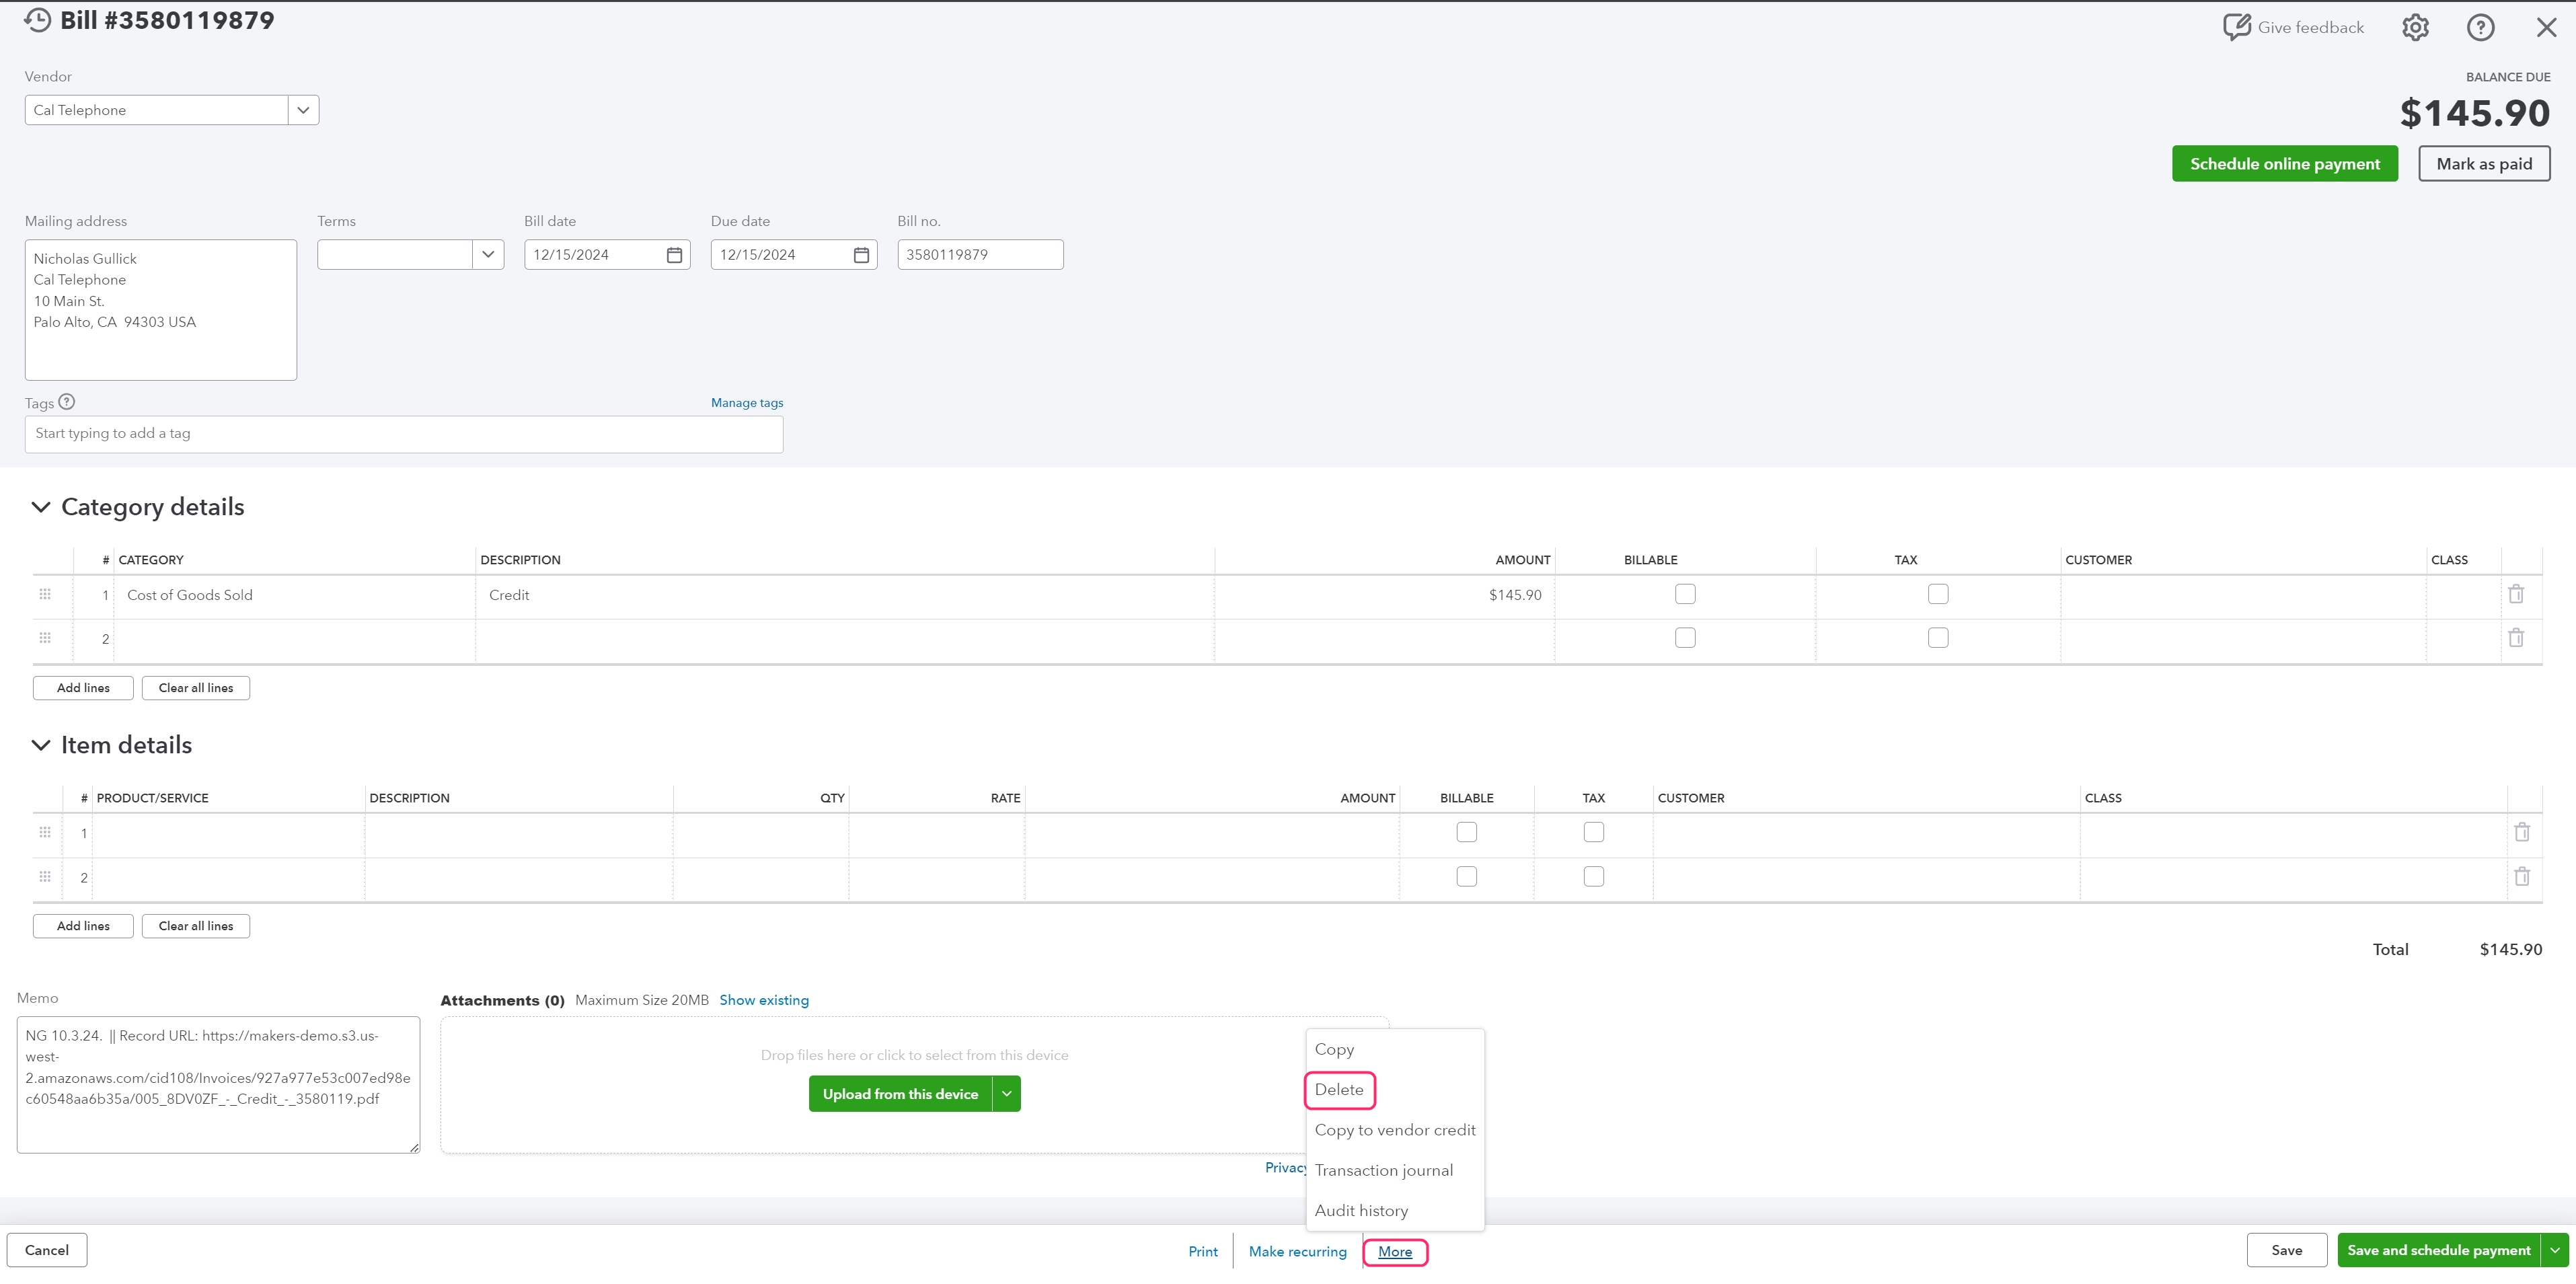
Task: Open the Due date calendar picker
Action: click(861, 255)
